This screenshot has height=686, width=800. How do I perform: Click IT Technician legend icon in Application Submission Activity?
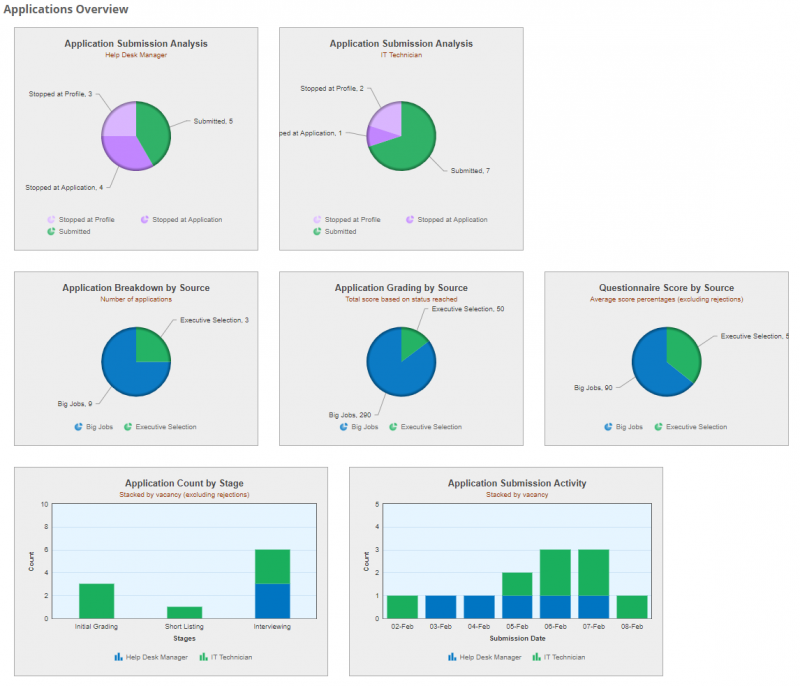pyautogui.click(x=539, y=657)
